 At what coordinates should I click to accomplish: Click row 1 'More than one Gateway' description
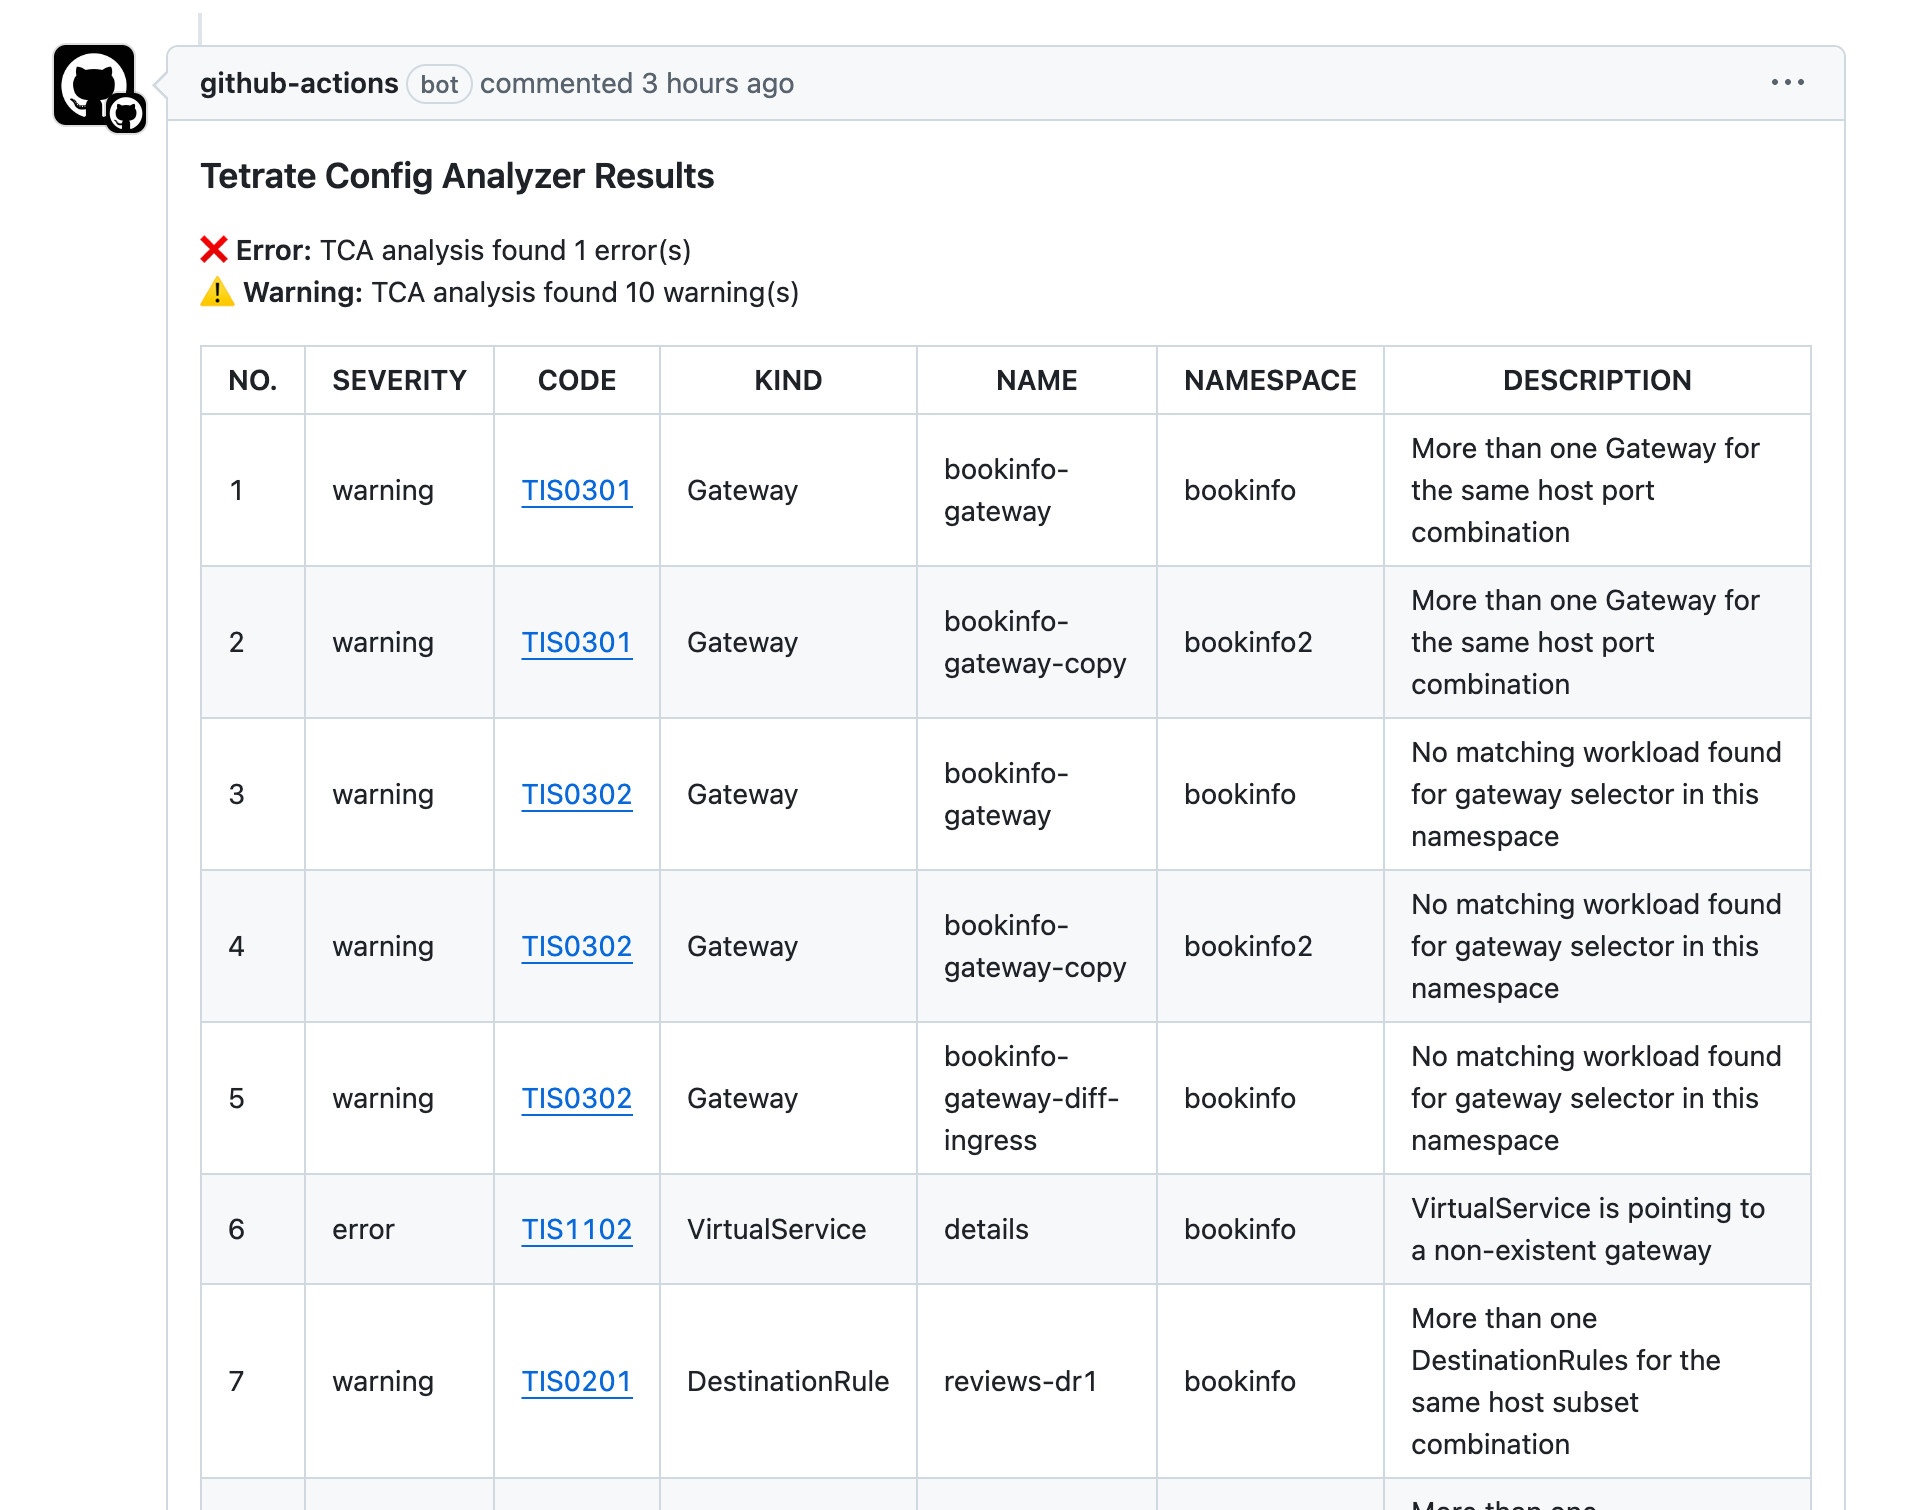coord(1585,490)
